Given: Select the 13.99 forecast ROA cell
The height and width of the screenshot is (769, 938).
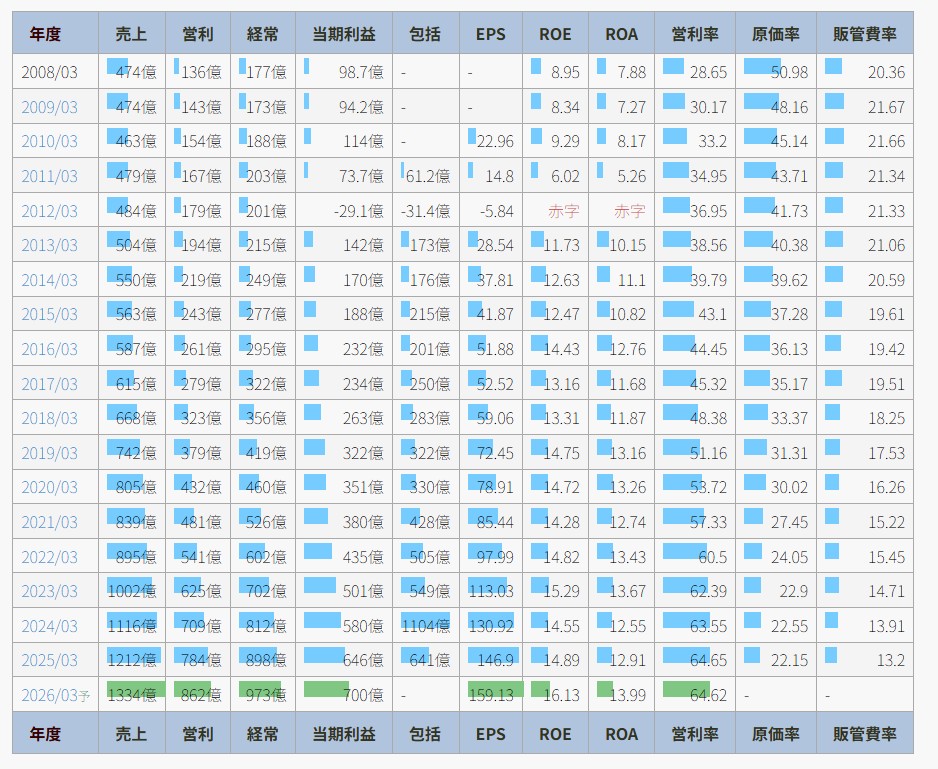Looking at the screenshot, I should coord(622,695).
